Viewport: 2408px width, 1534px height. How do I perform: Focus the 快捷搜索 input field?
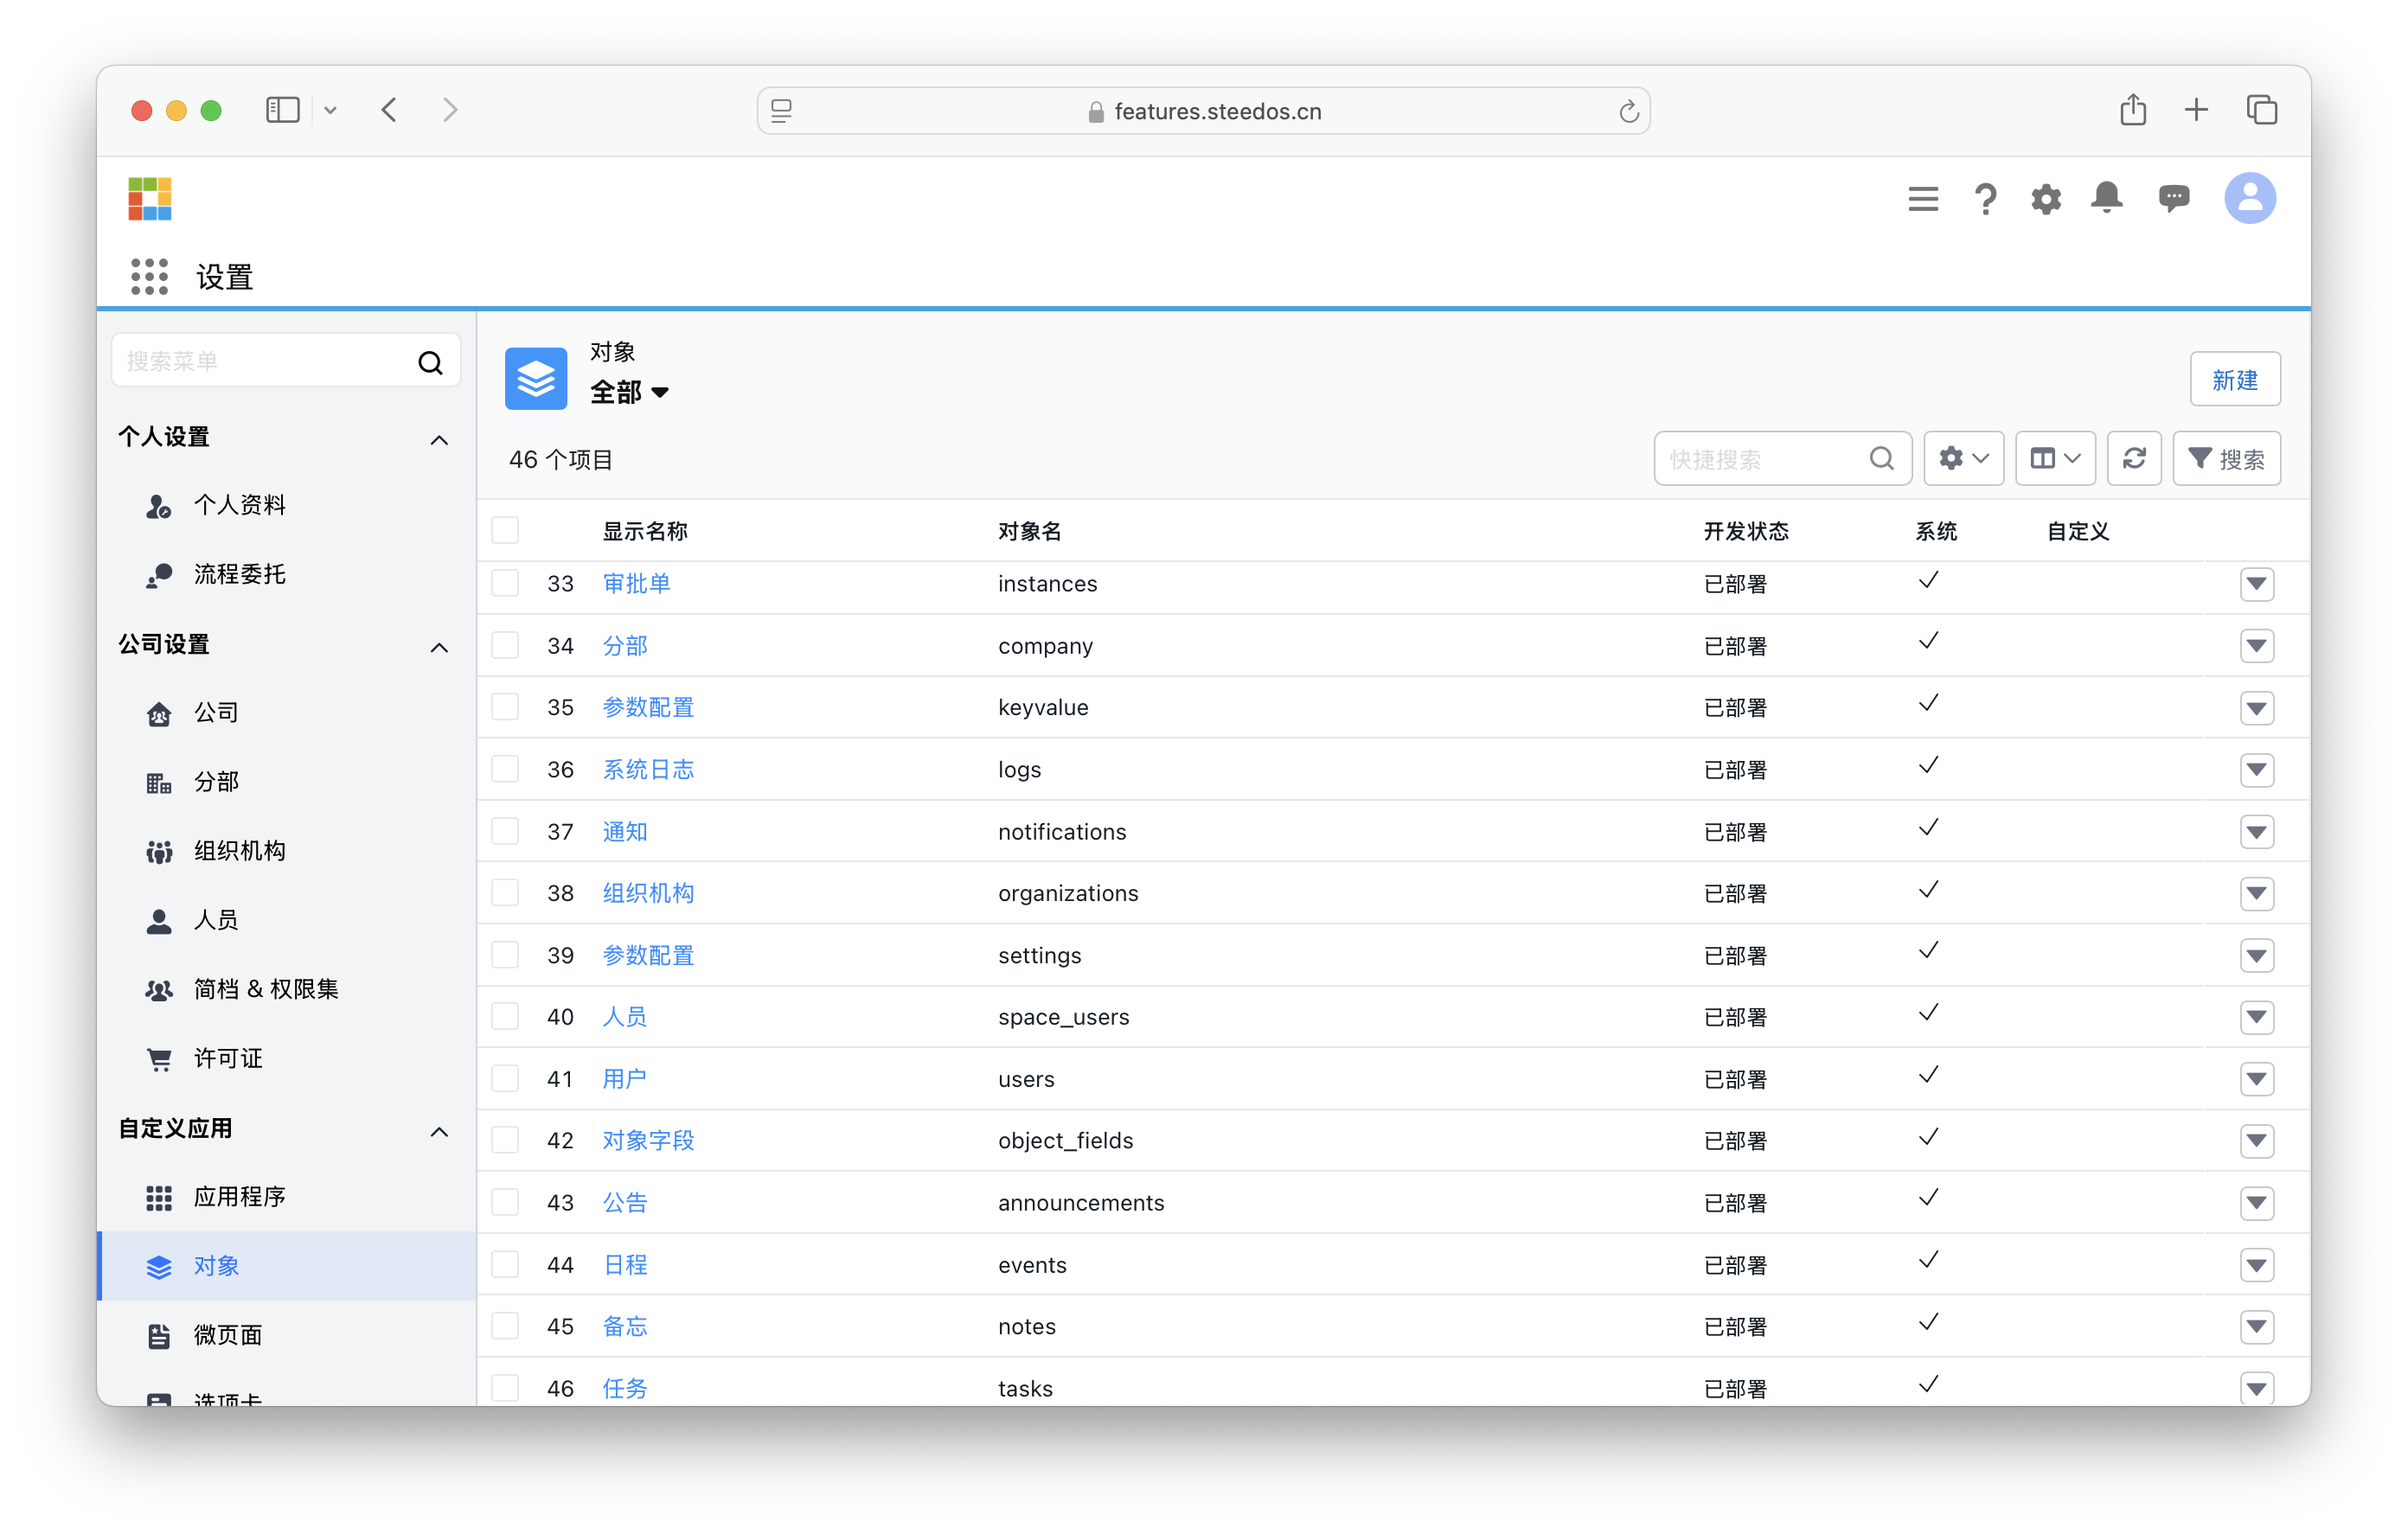coord(1782,459)
